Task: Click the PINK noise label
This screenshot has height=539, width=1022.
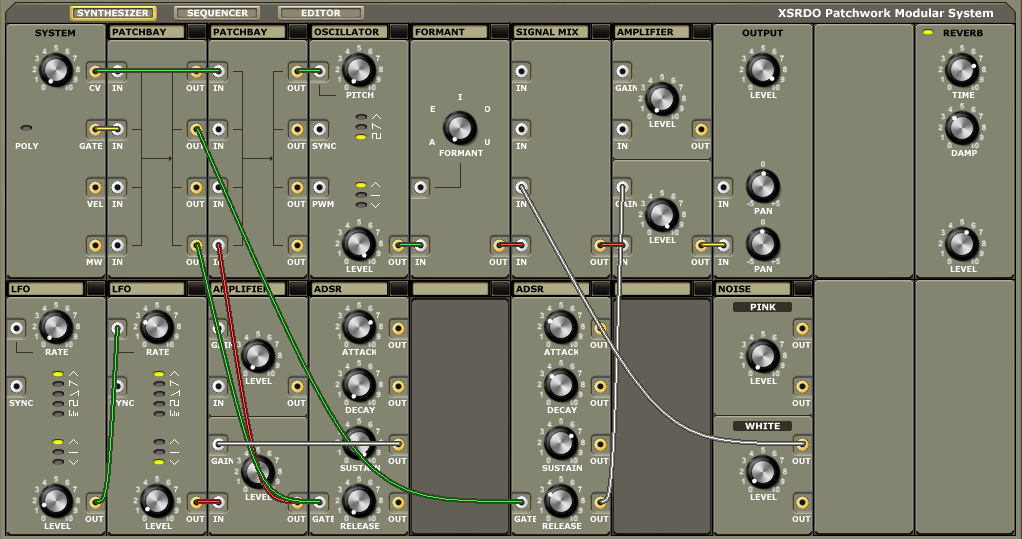Action: pyautogui.click(x=763, y=307)
